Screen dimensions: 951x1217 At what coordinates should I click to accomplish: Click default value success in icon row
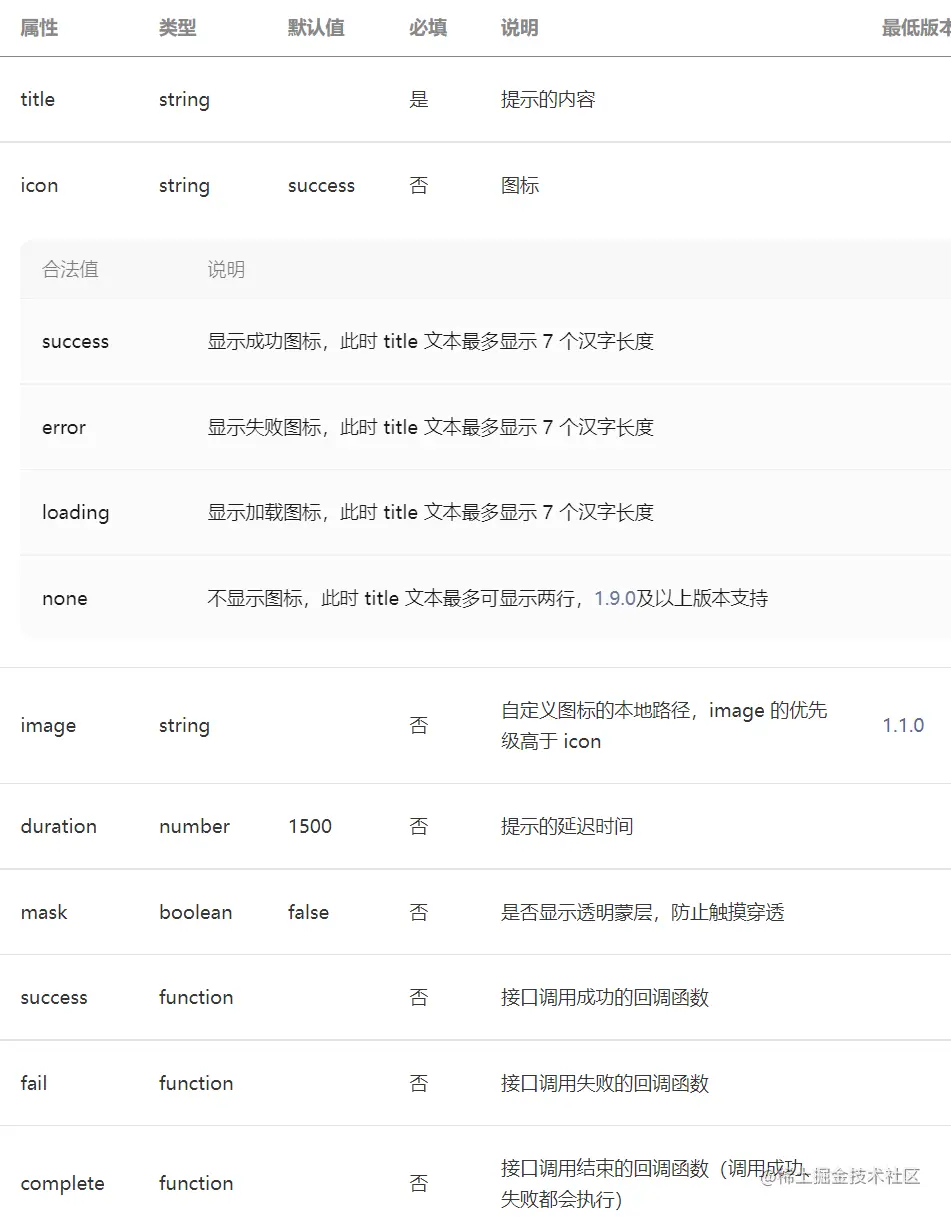point(321,185)
